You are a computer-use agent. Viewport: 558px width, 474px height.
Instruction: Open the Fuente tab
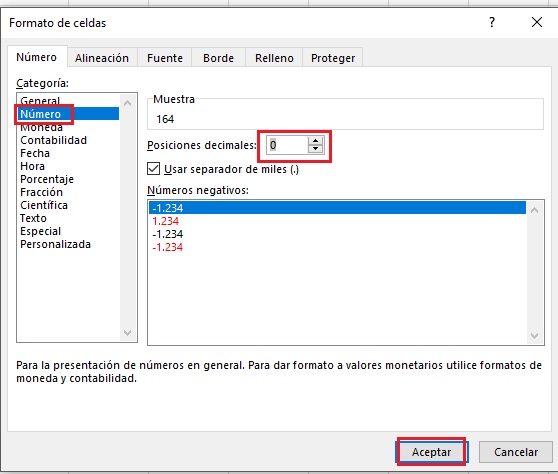coord(165,58)
